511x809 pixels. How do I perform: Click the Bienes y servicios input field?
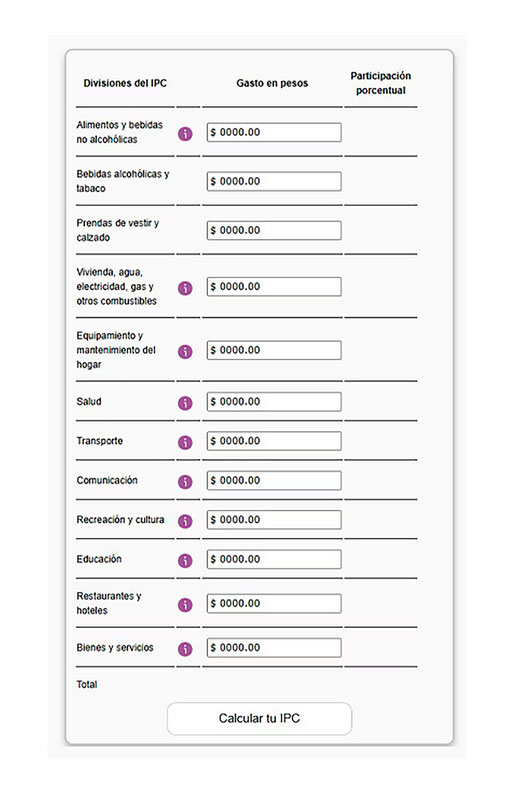[x=274, y=648]
